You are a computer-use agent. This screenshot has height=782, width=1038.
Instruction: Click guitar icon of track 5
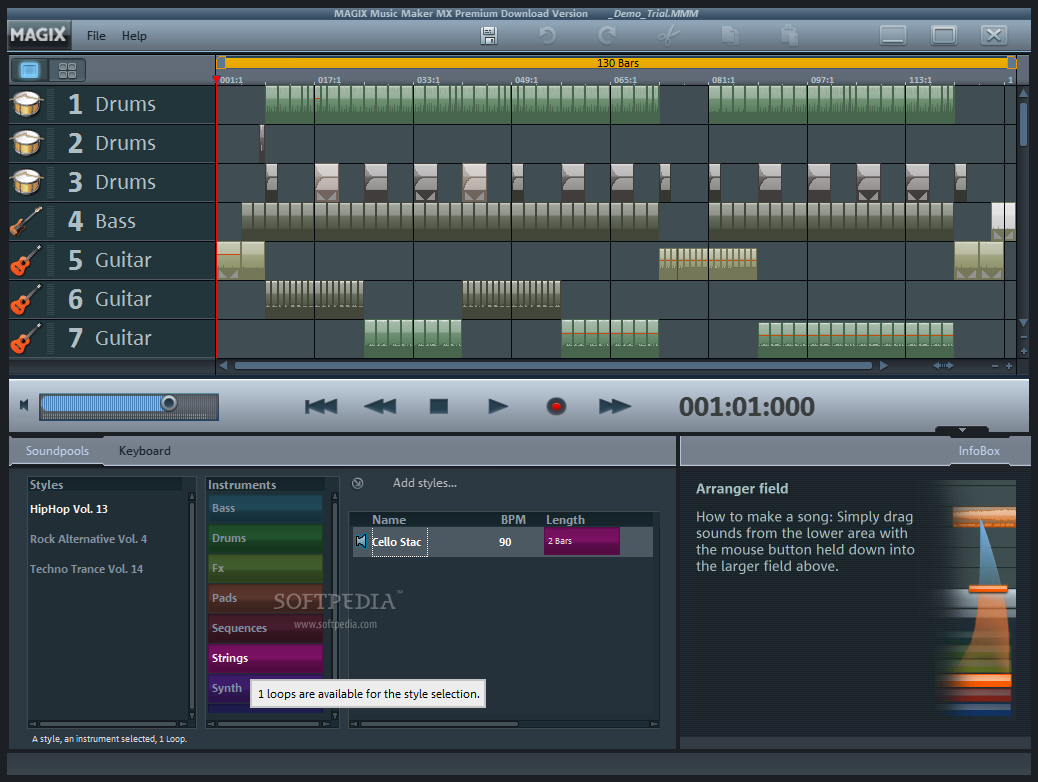click(x=26, y=260)
